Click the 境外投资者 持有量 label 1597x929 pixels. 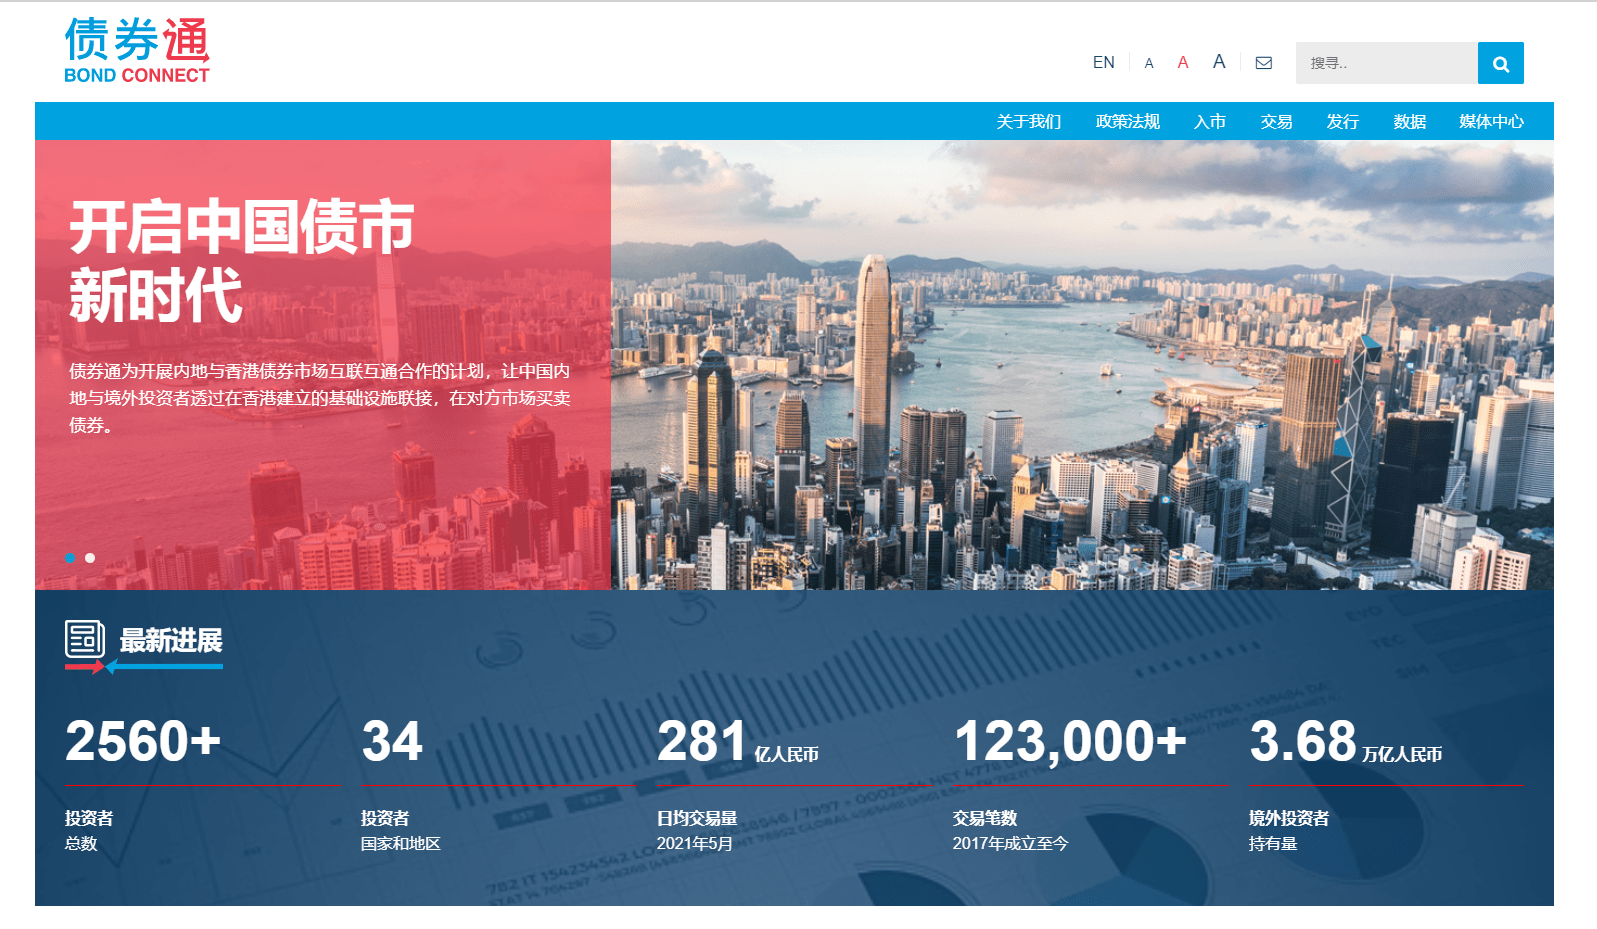[x=1289, y=831]
